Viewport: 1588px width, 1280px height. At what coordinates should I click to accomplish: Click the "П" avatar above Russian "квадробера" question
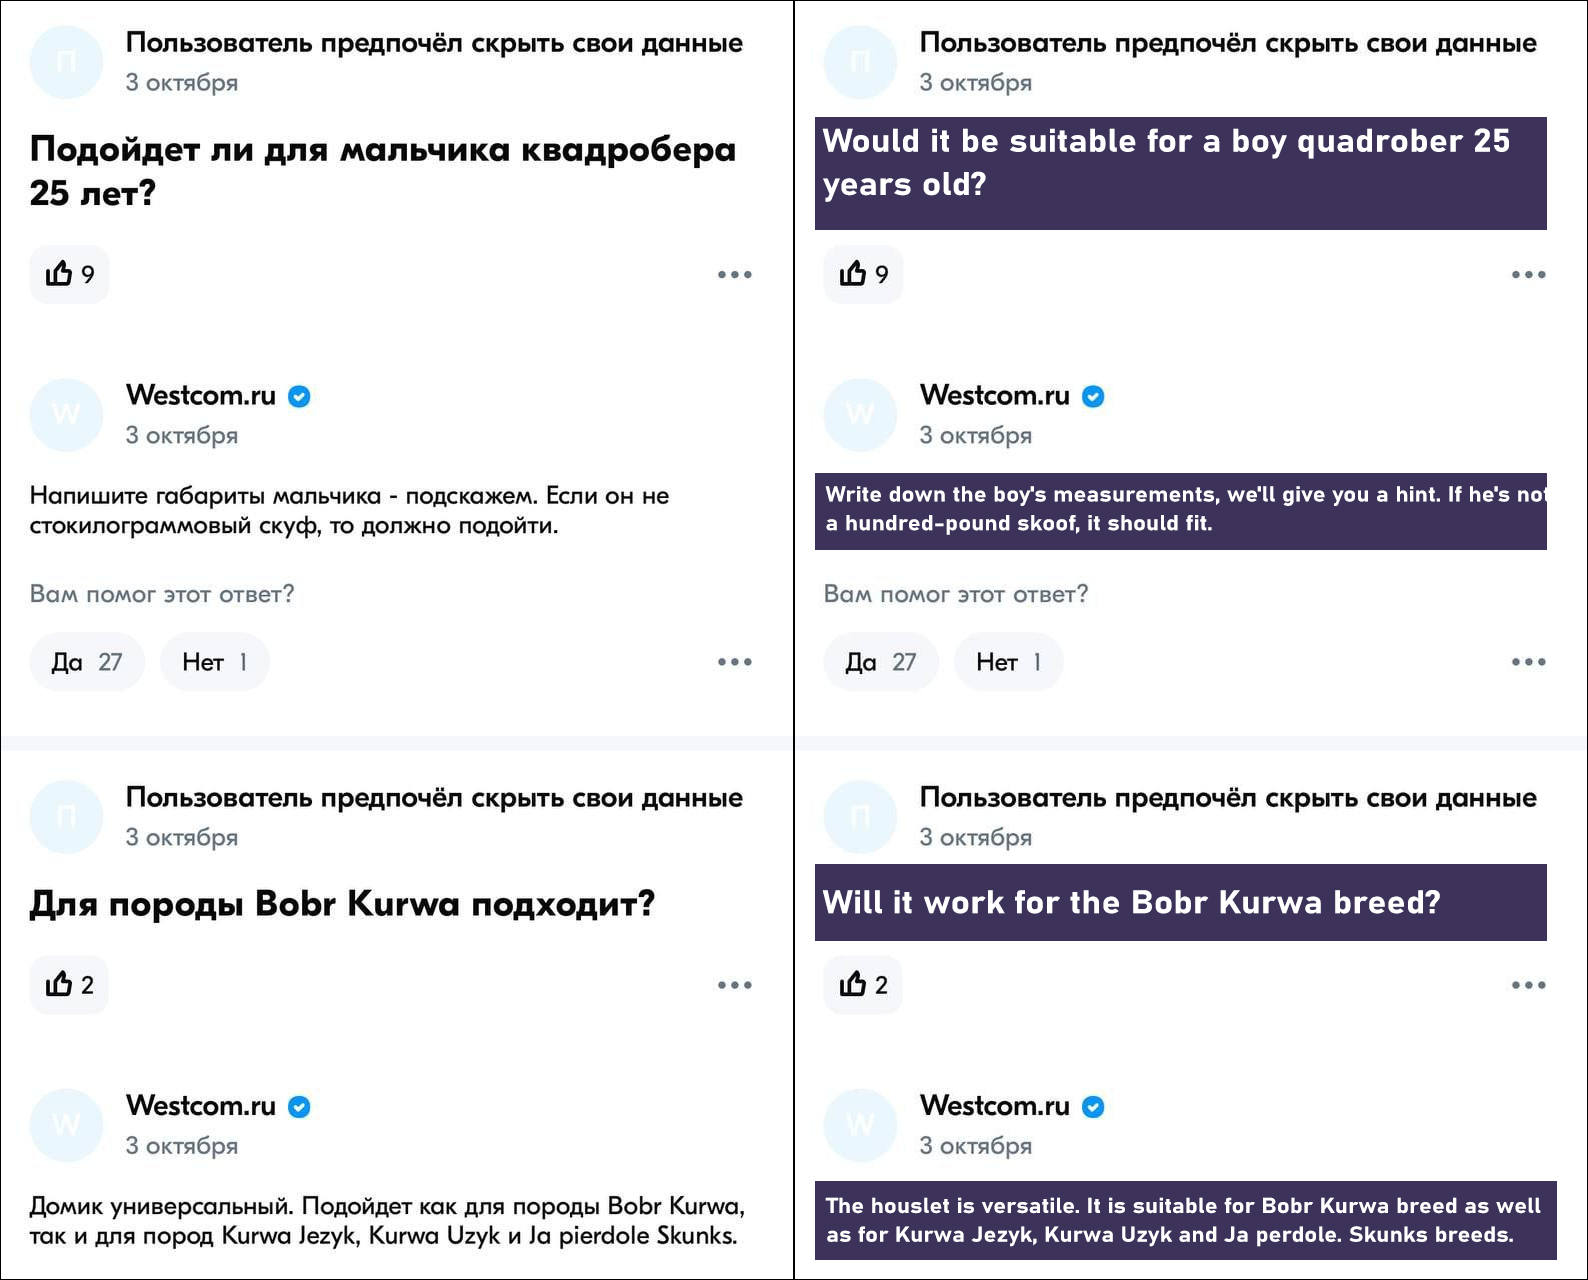pyautogui.click(x=66, y=62)
